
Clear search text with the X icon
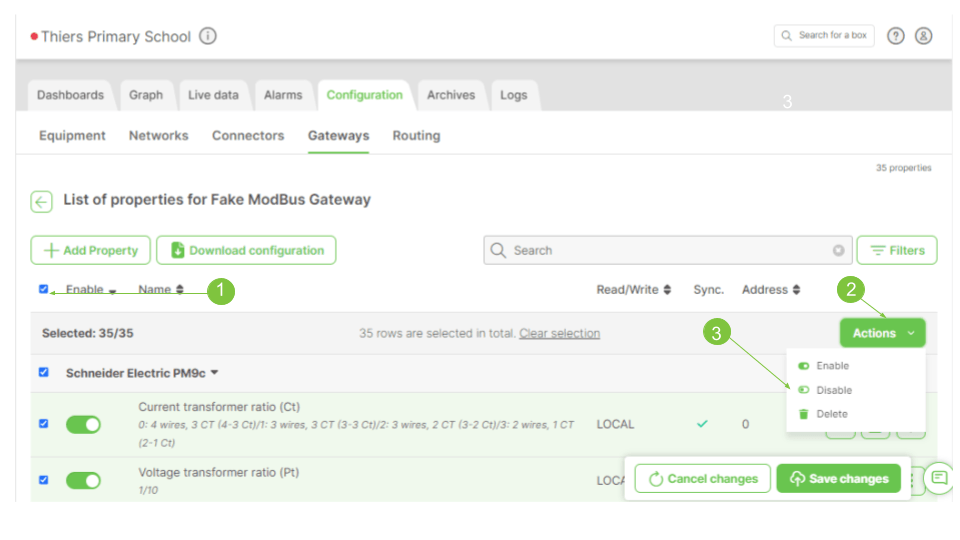[838, 251]
